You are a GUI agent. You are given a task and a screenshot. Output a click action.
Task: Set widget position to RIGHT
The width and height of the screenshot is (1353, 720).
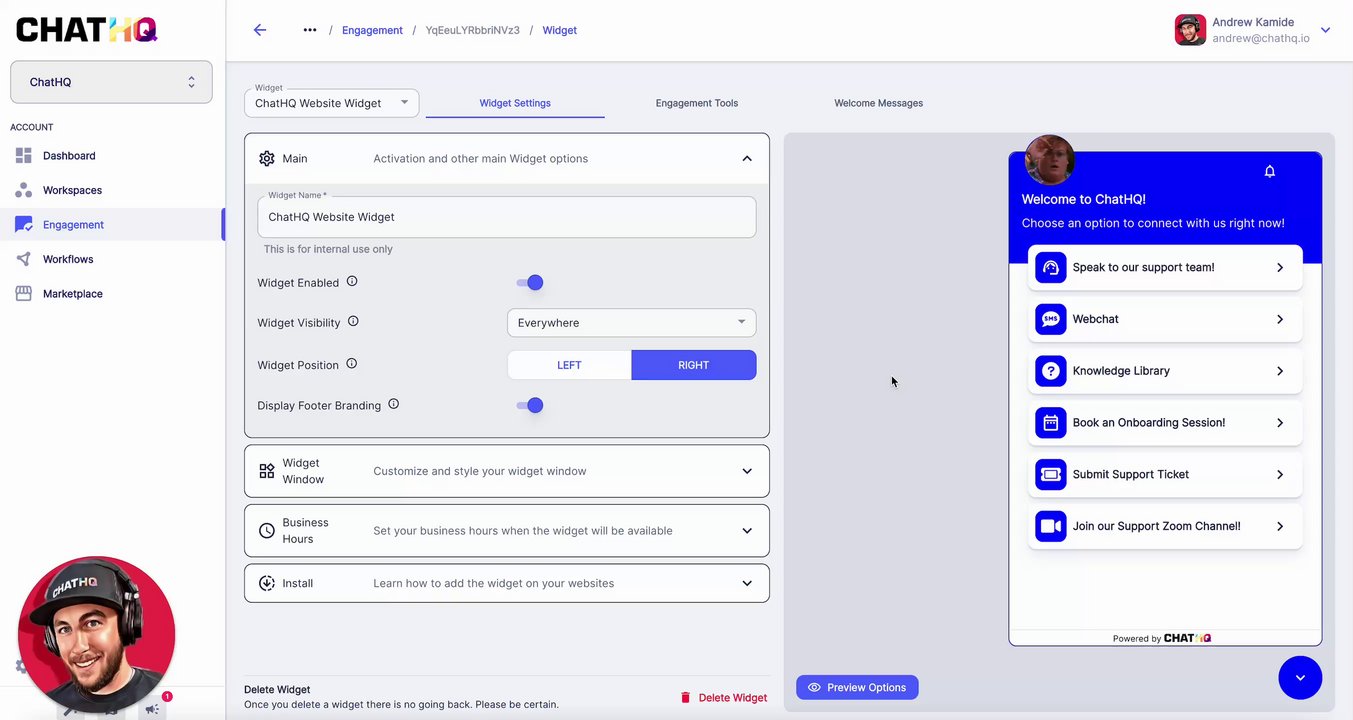click(694, 365)
